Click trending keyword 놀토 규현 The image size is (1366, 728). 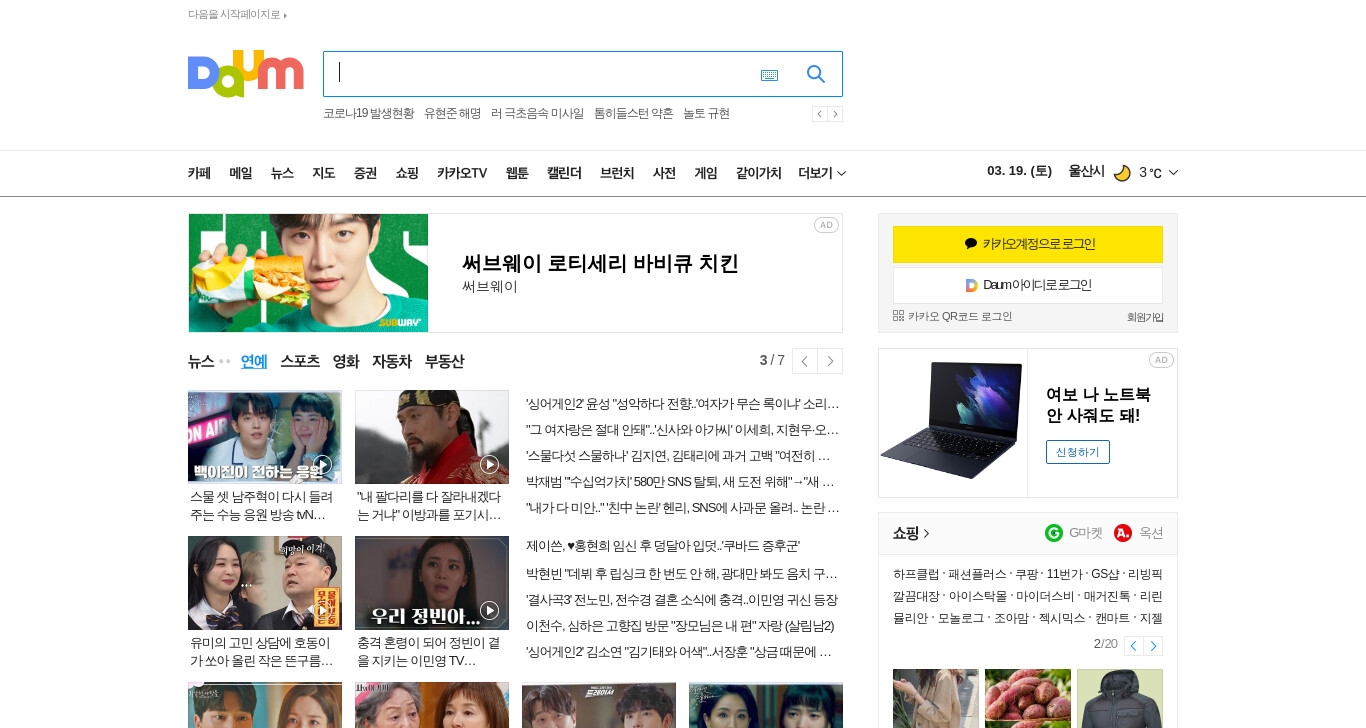(x=706, y=114)
